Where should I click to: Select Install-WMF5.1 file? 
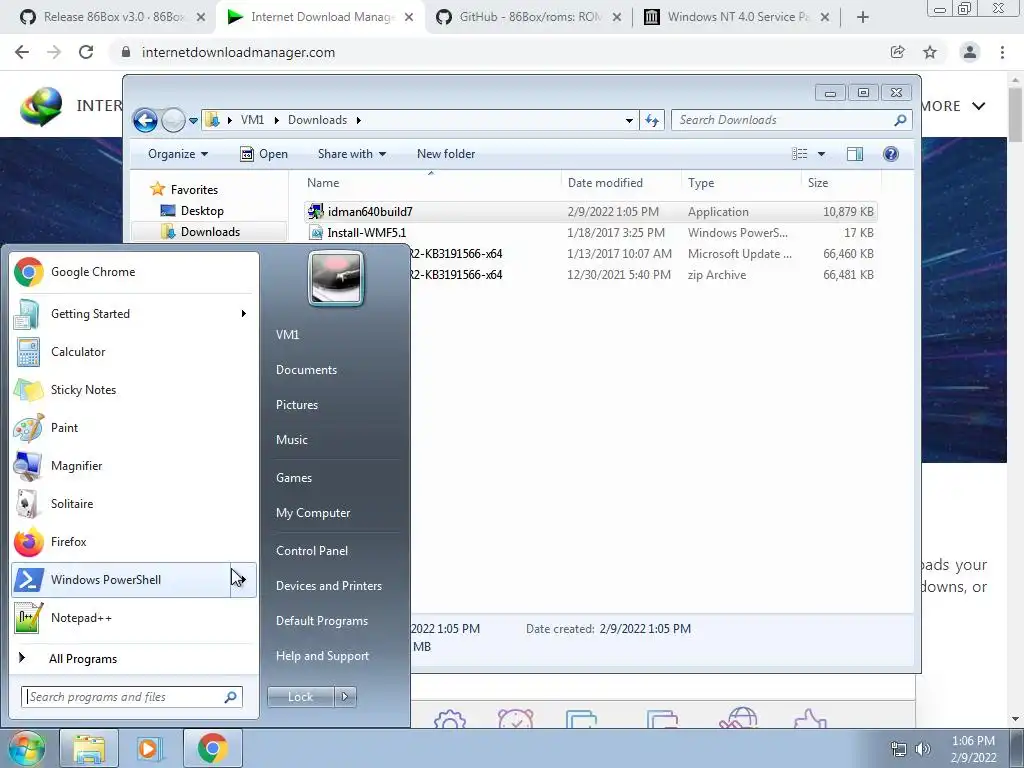pyautogui.click(x=590, y=232)
